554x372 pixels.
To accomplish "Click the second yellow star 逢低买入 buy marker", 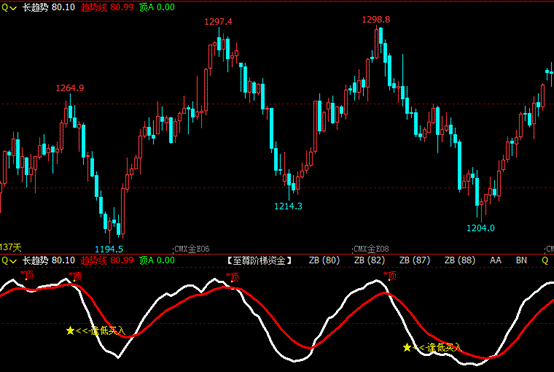I will pos(432,348).
